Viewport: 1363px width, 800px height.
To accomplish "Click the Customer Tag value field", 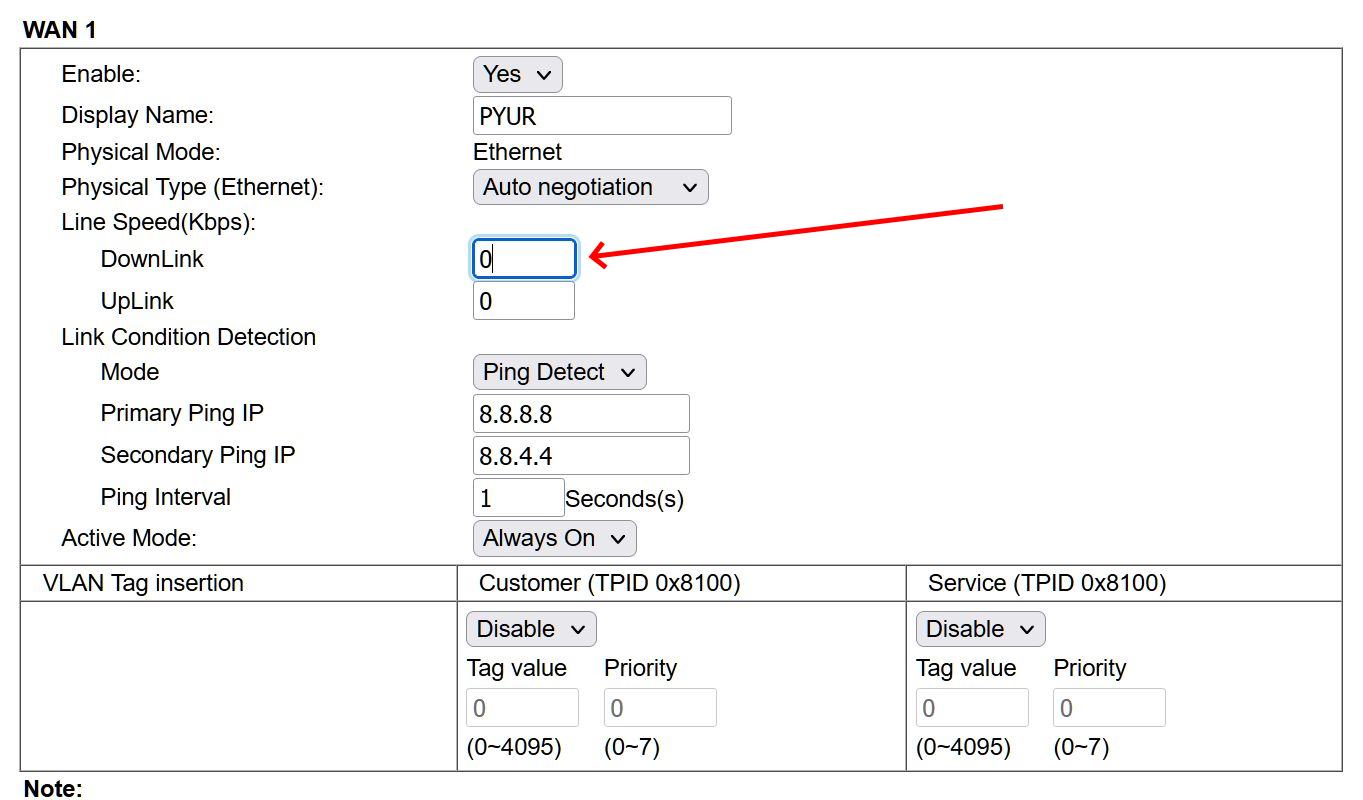I will (x=522, y=708).
